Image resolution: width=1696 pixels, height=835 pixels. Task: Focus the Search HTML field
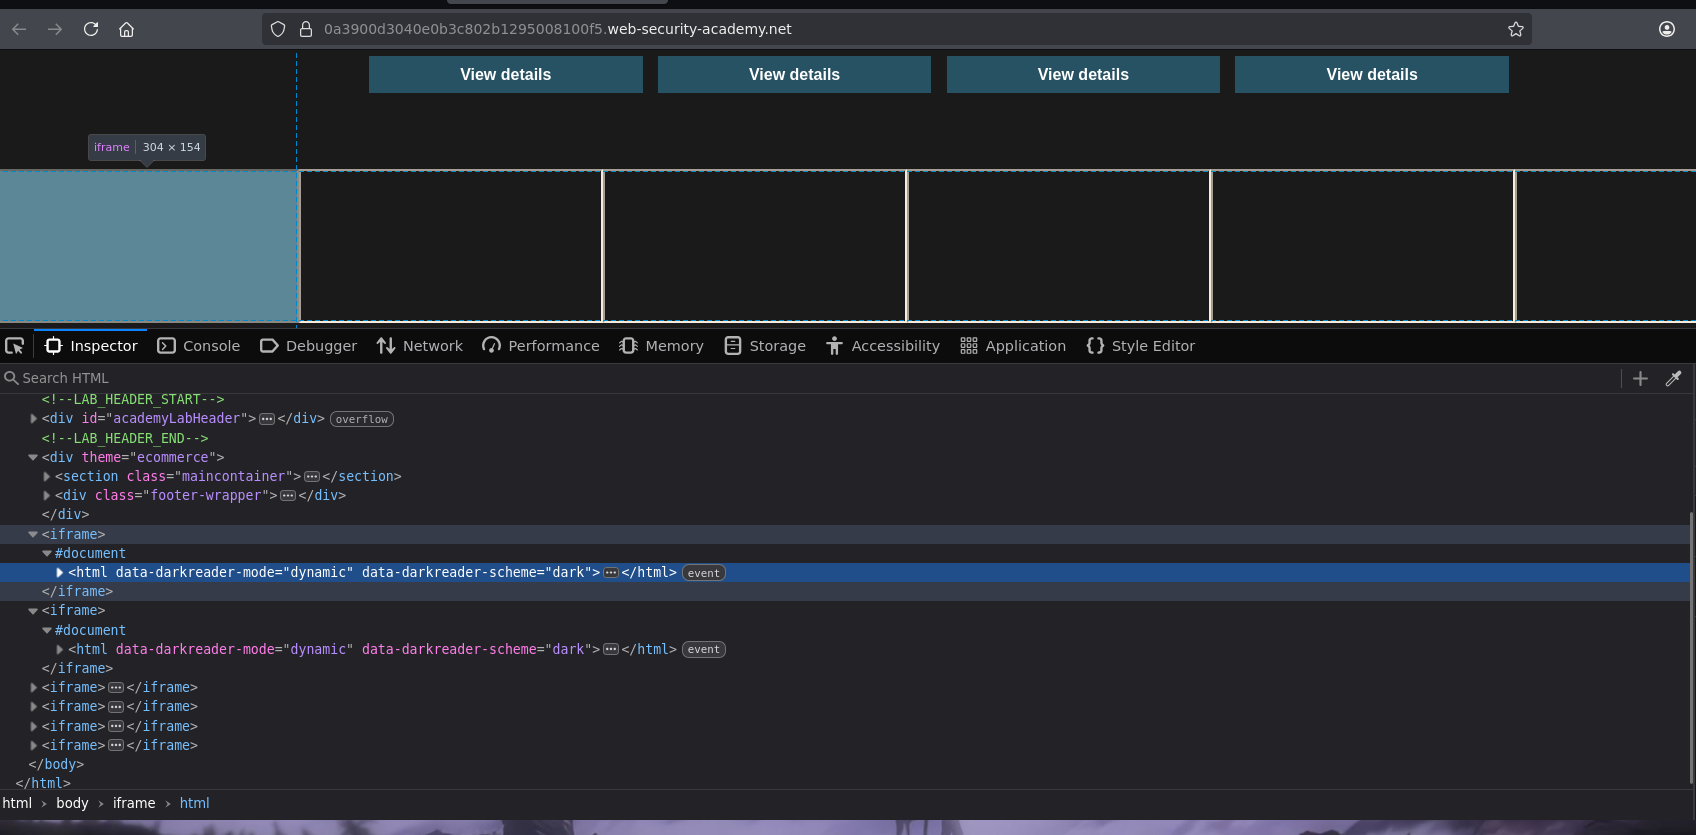[810, 378]
